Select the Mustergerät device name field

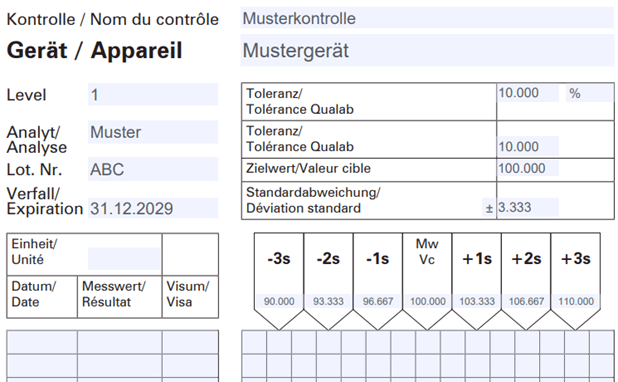pos(427,50)
